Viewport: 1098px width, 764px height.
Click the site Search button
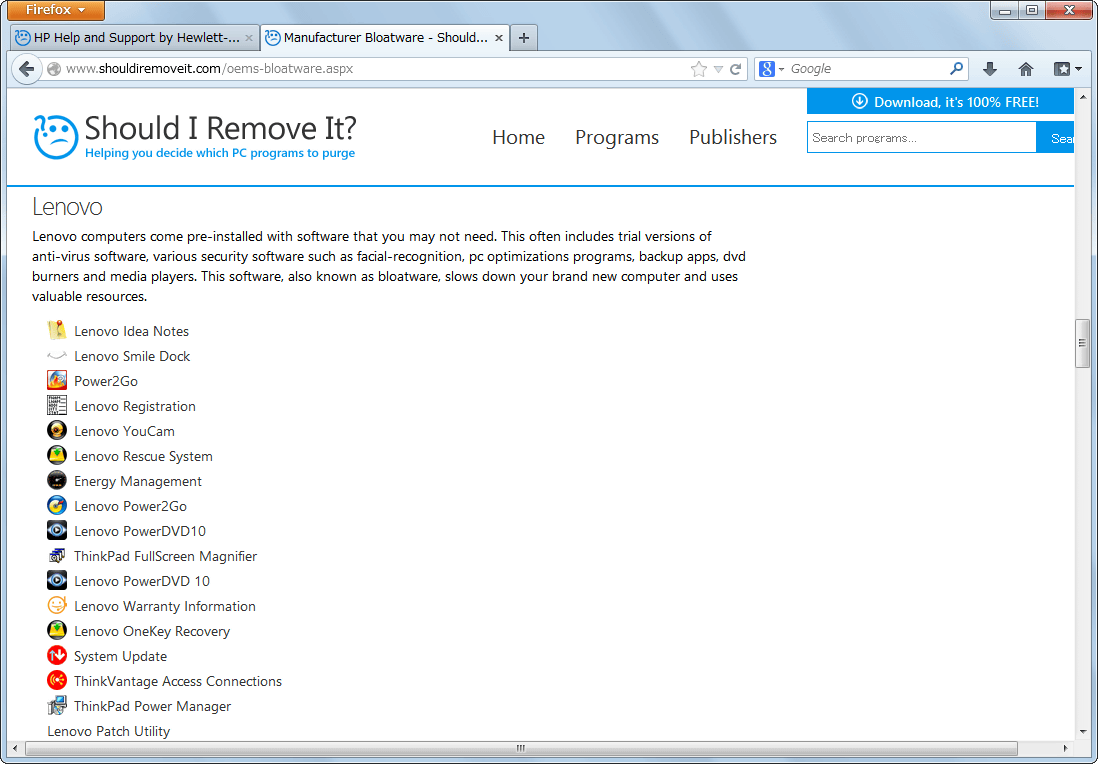coord(1055,138)
